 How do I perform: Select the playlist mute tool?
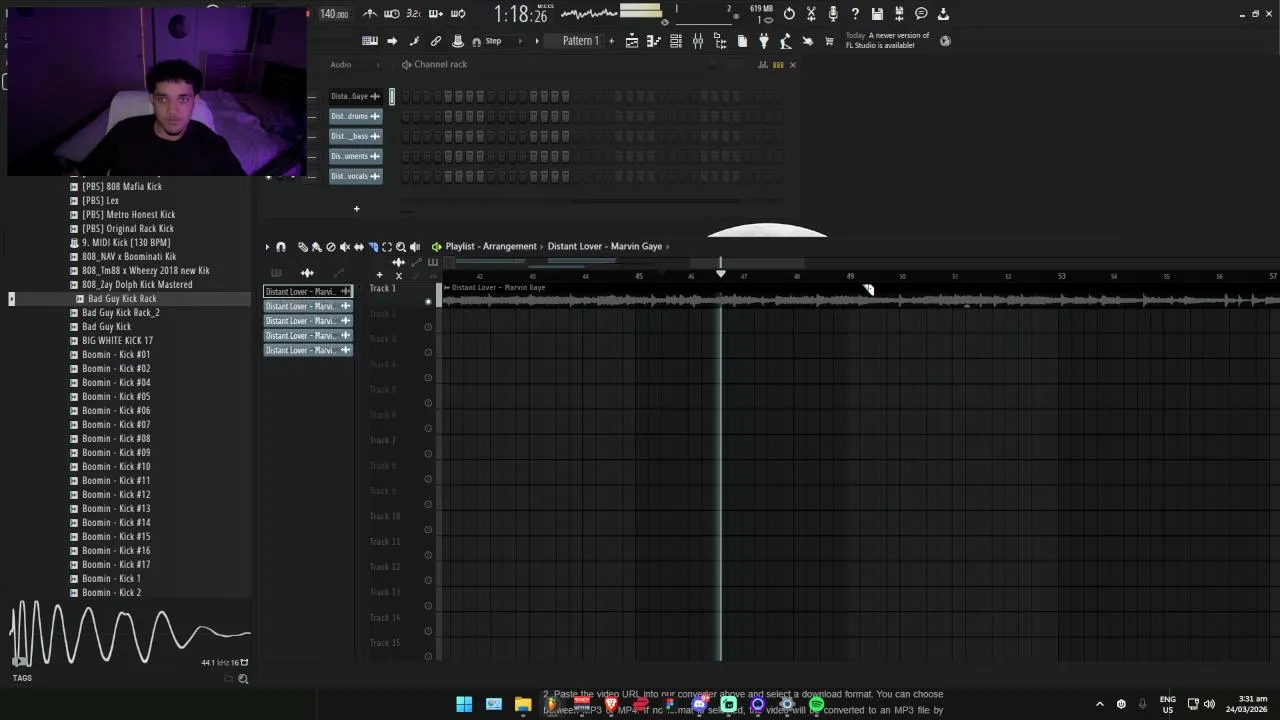coord(345,247)
